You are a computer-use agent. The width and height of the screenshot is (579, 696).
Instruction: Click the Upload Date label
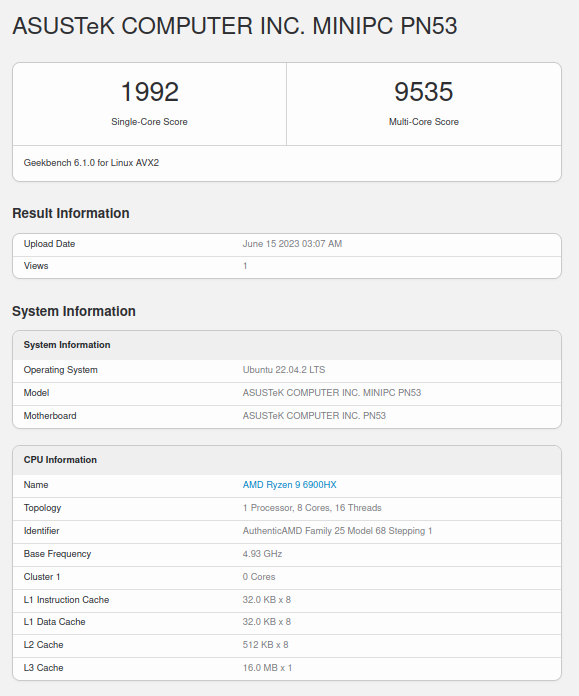pos(49,244)
